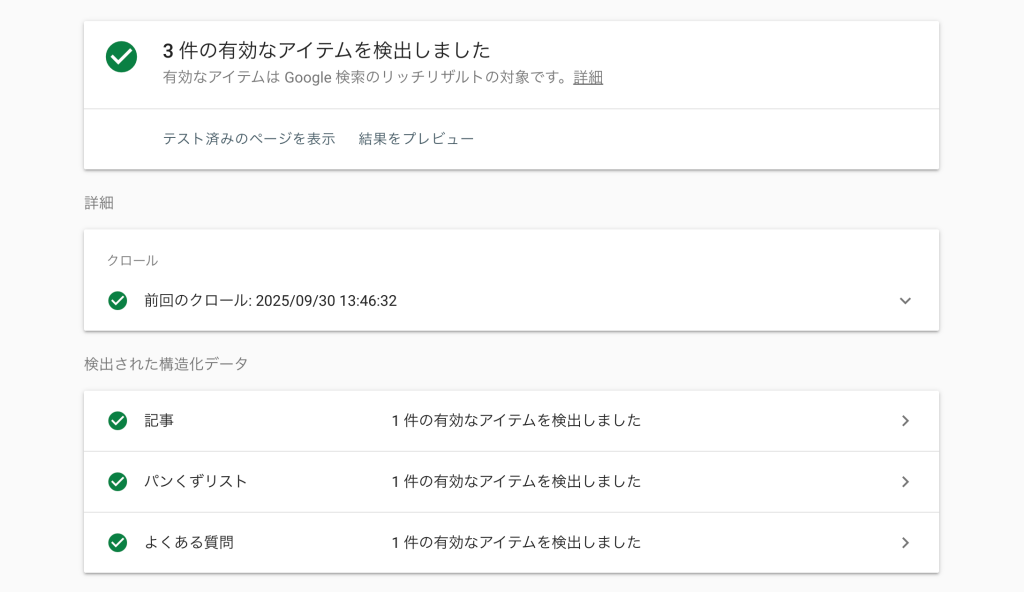Image resolution: width=1024 pixels, height=592 pixels.
Task: Click 結果をプレビュー button
Action: click(x=416, y=139)
